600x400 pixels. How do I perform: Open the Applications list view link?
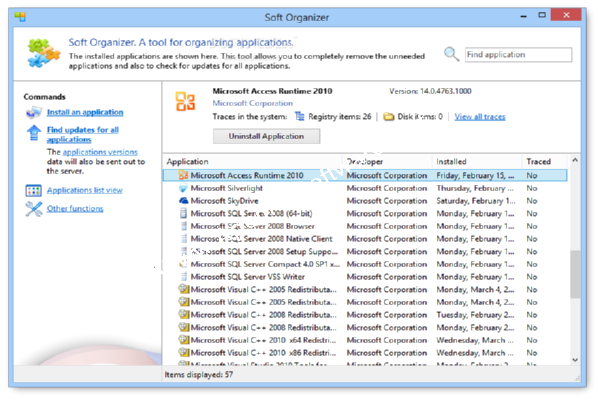(85, 190)
